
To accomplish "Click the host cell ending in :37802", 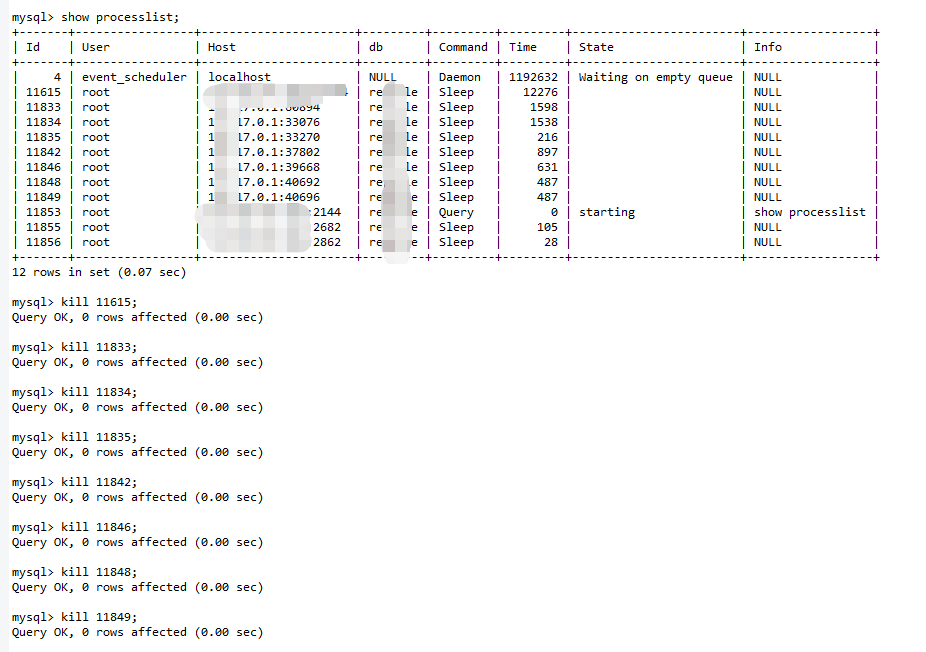I will (x=264, y=152).
